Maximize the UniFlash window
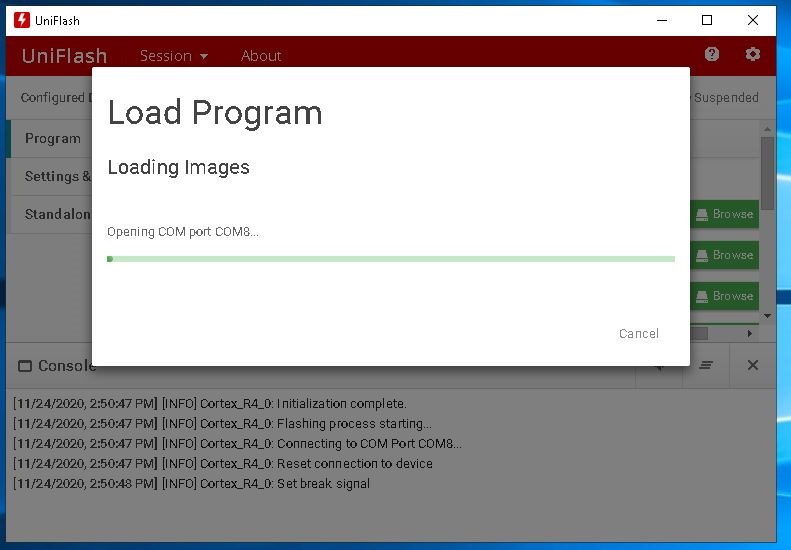 pyautogui.click(x=707, y=20)
